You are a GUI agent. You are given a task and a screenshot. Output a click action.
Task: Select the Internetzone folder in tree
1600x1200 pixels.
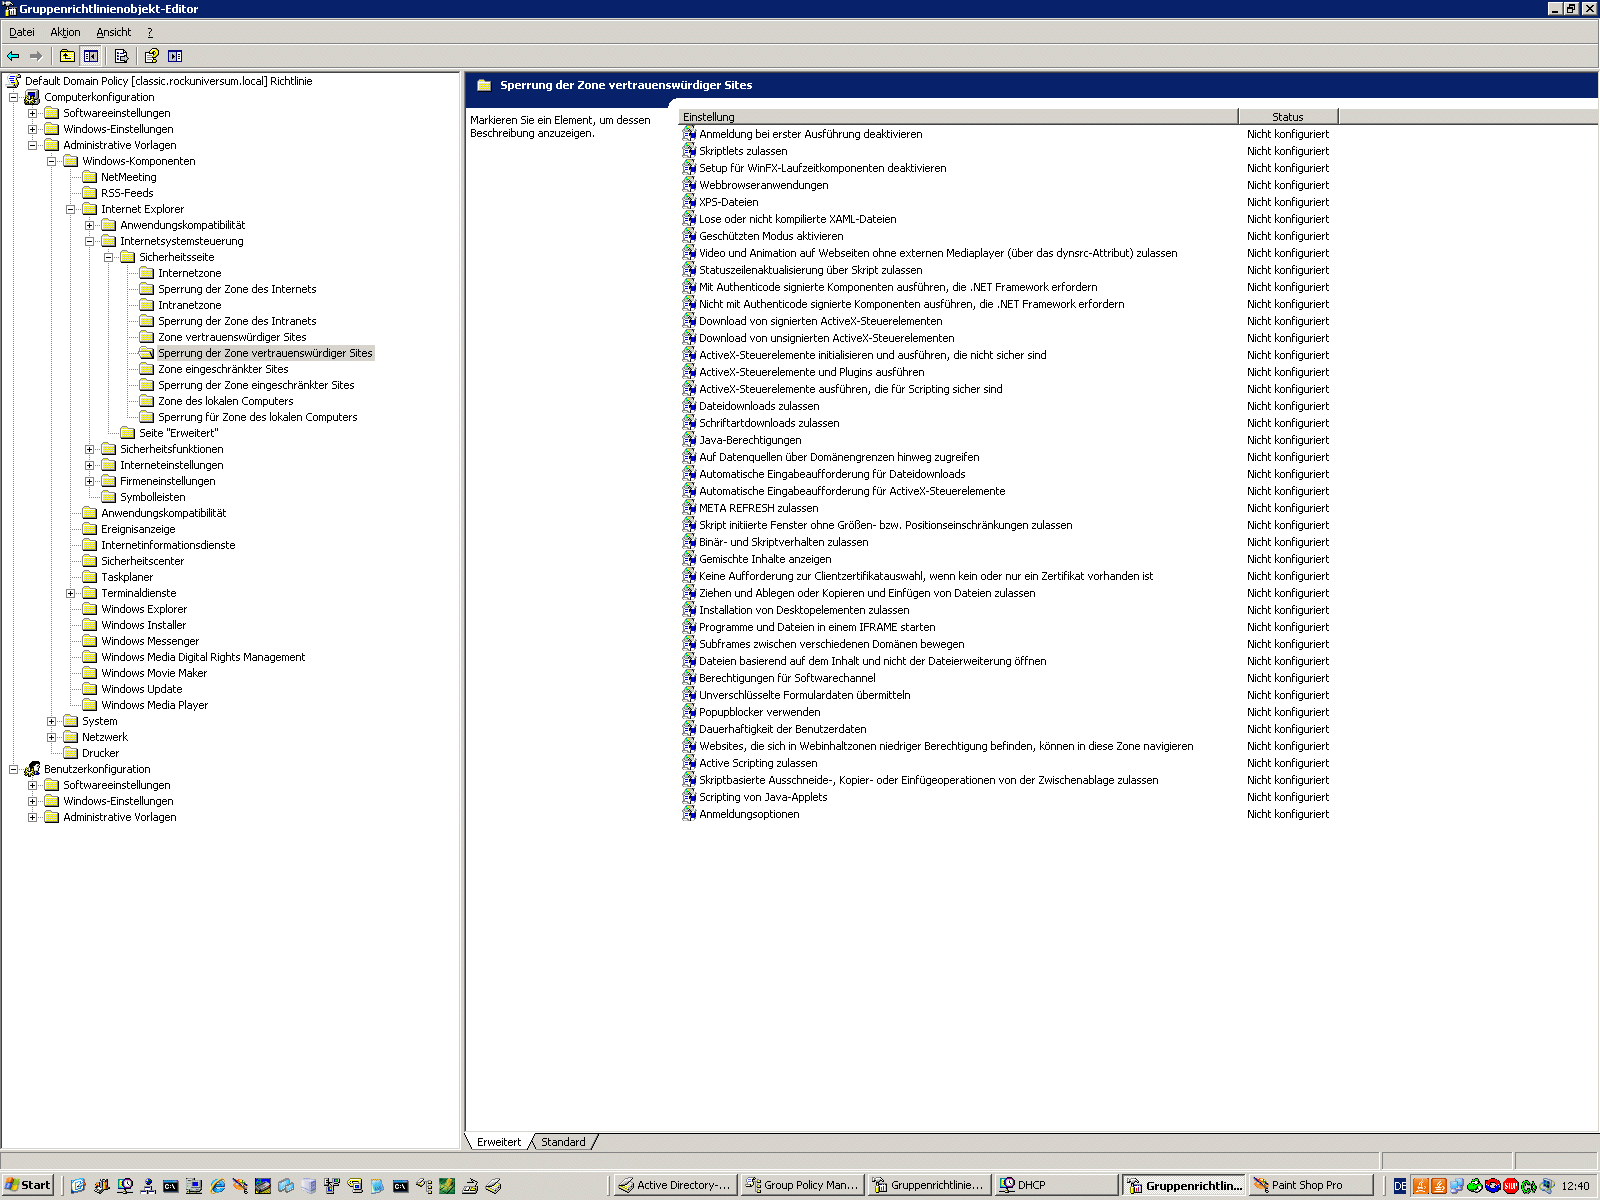(x=189, y=273)
